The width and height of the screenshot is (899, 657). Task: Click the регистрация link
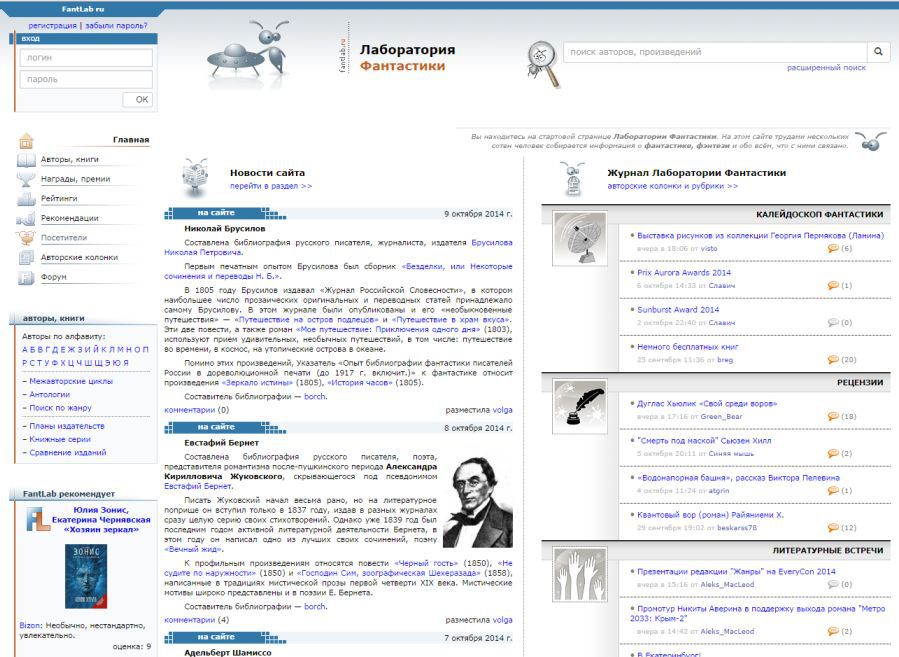pyautogui.click(x=52, y=25)
